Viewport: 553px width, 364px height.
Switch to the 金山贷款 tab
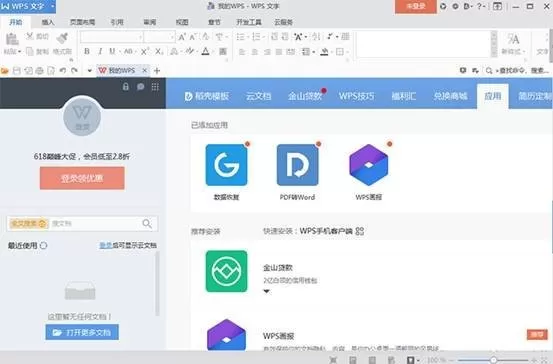(305, 96)
